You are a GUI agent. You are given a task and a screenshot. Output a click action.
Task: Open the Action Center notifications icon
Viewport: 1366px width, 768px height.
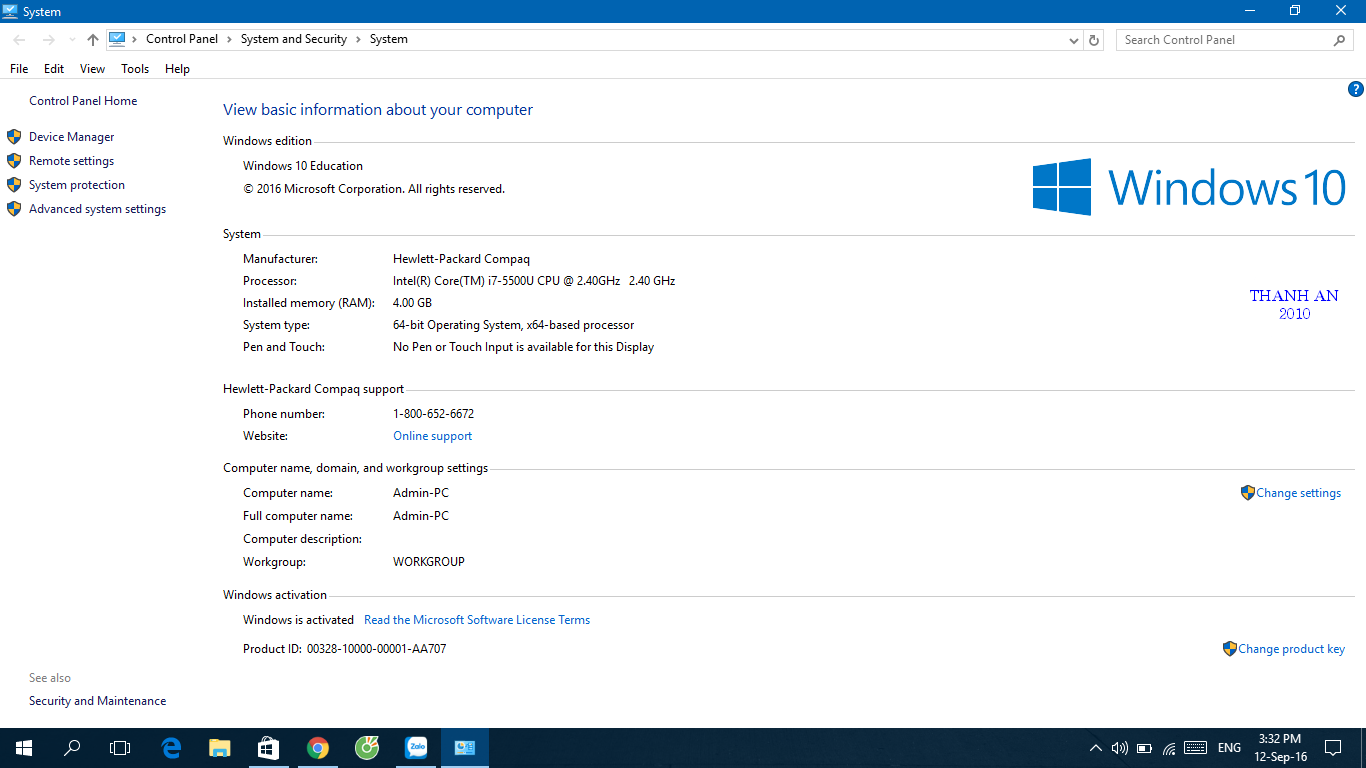(x=1333, y=748)
